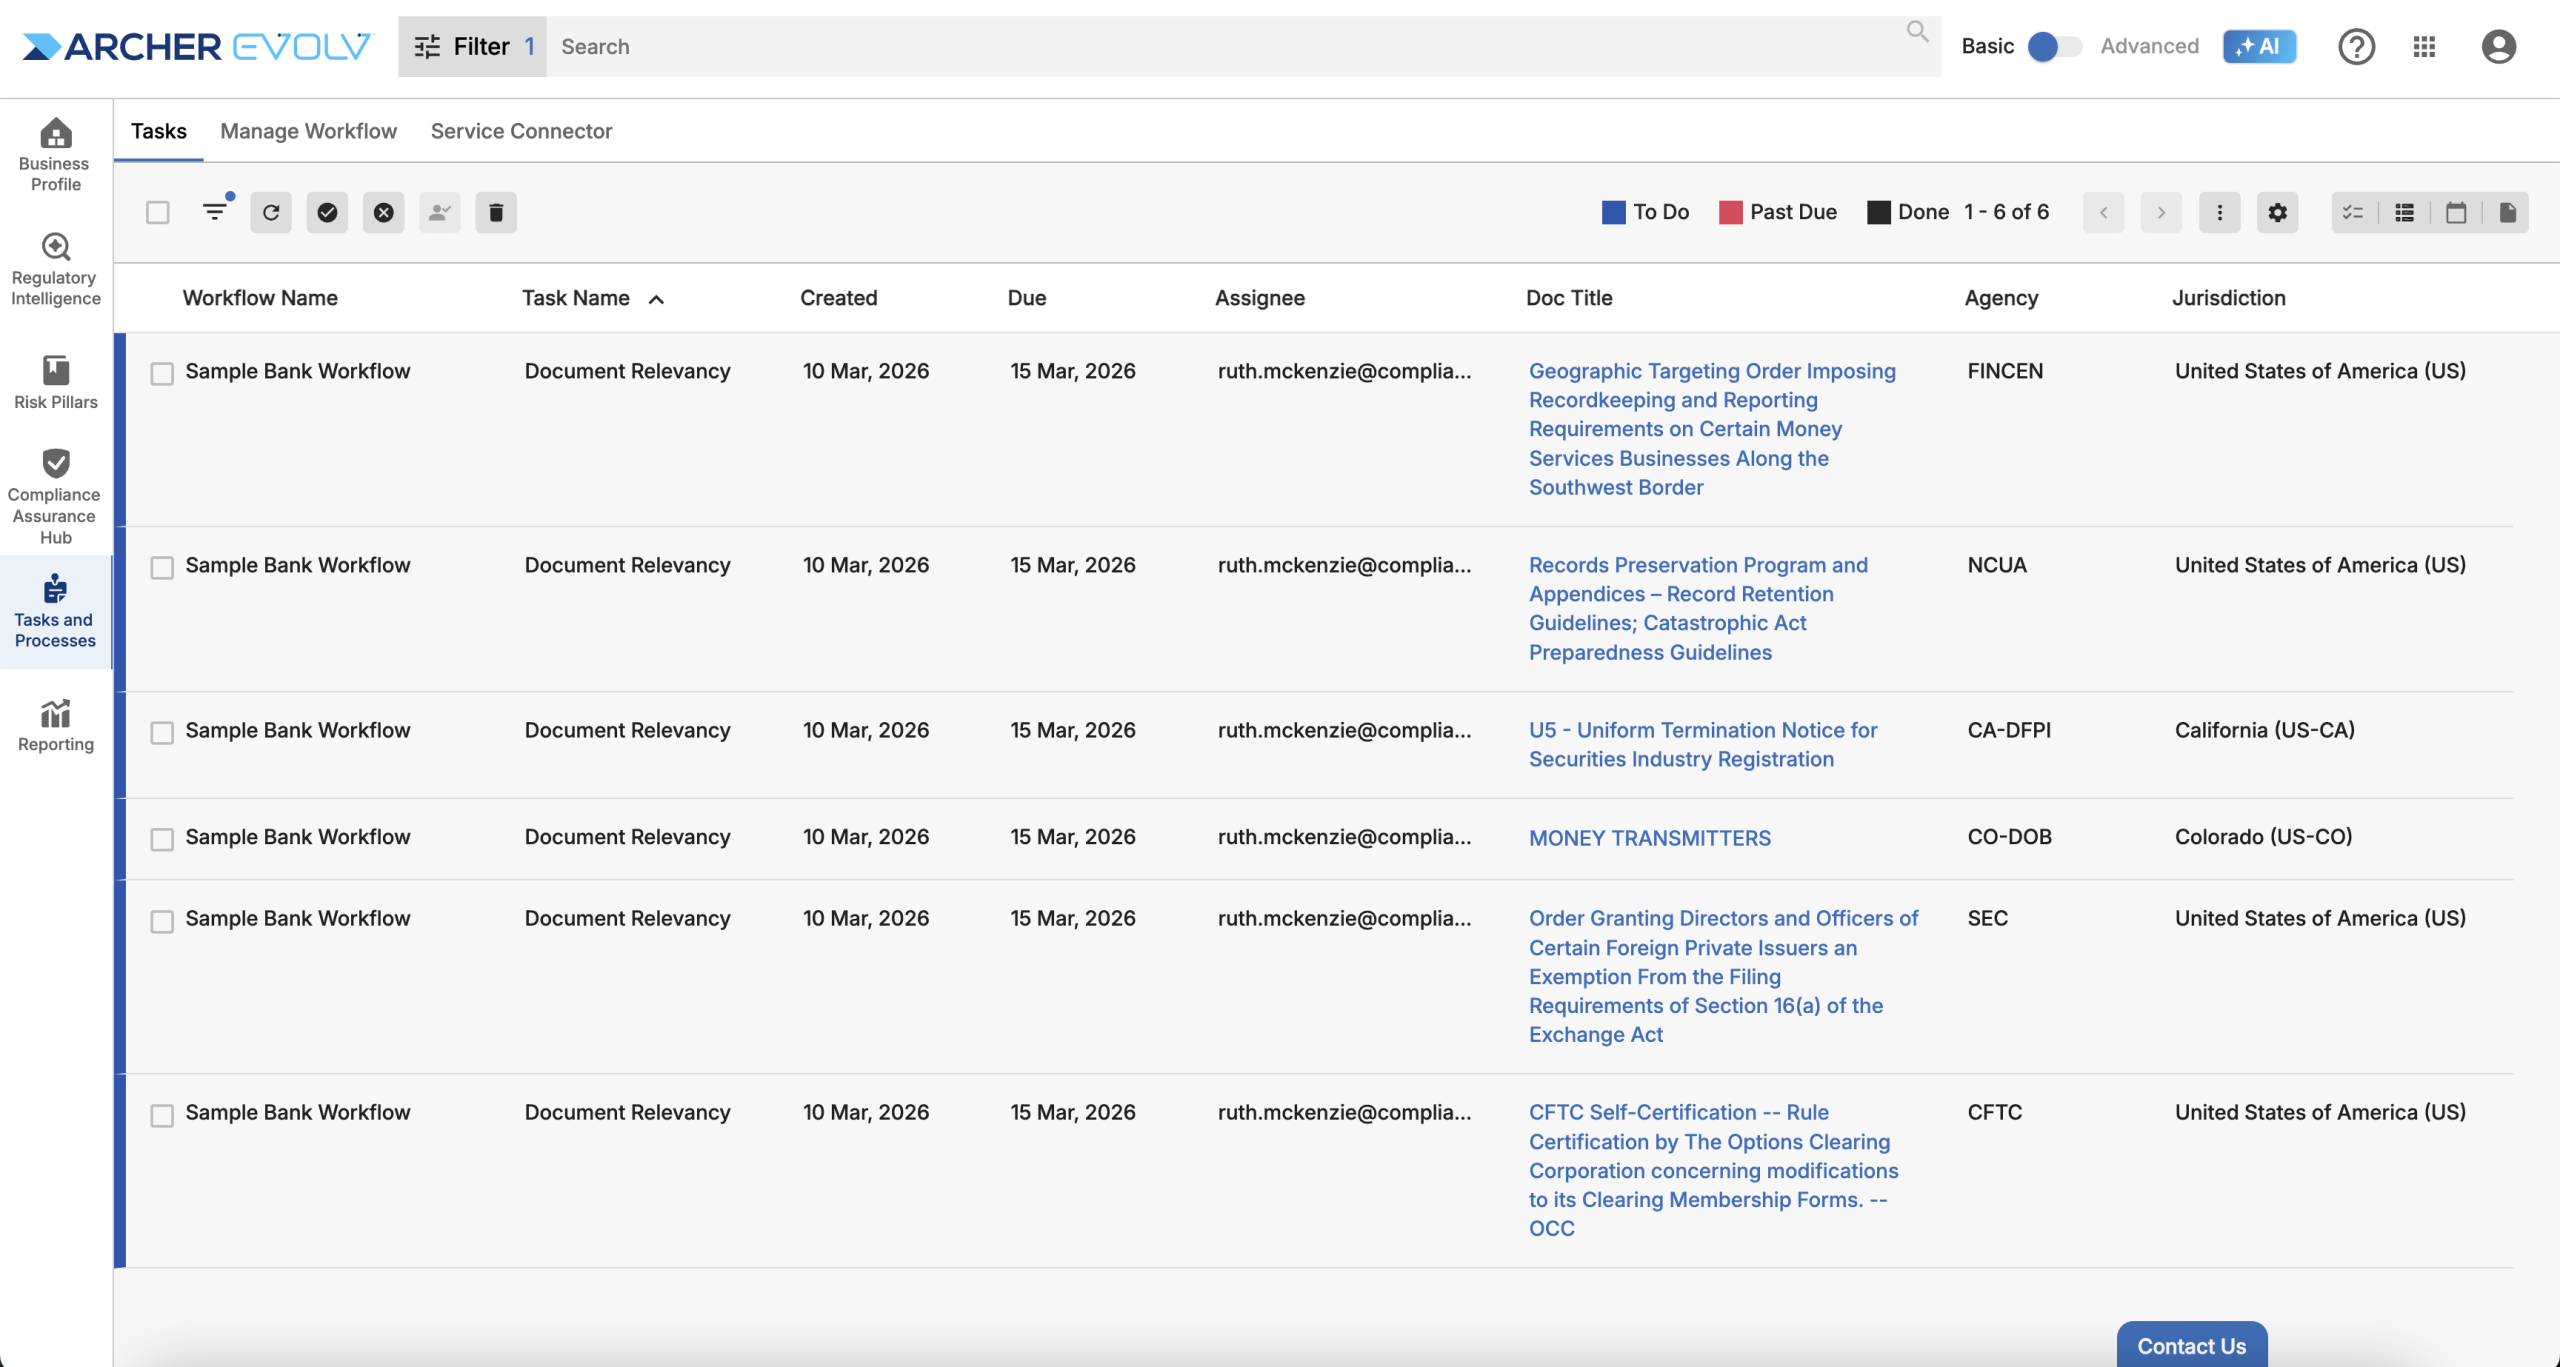Click the red Past Due color swatch
Screen dimensions: 2560x1367
click(x=1730, y=212)
